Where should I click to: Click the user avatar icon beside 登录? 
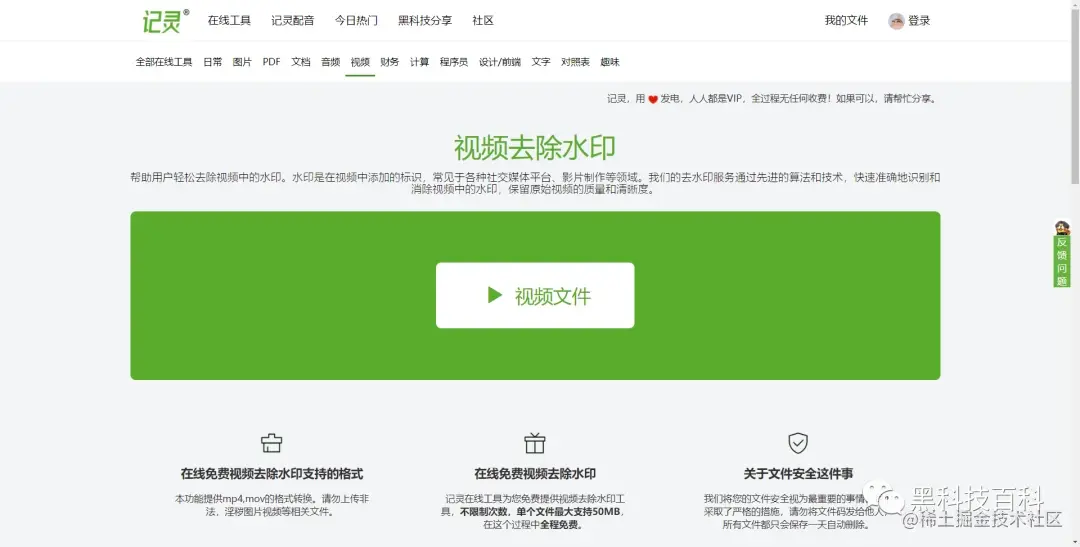tap(896, 21)
